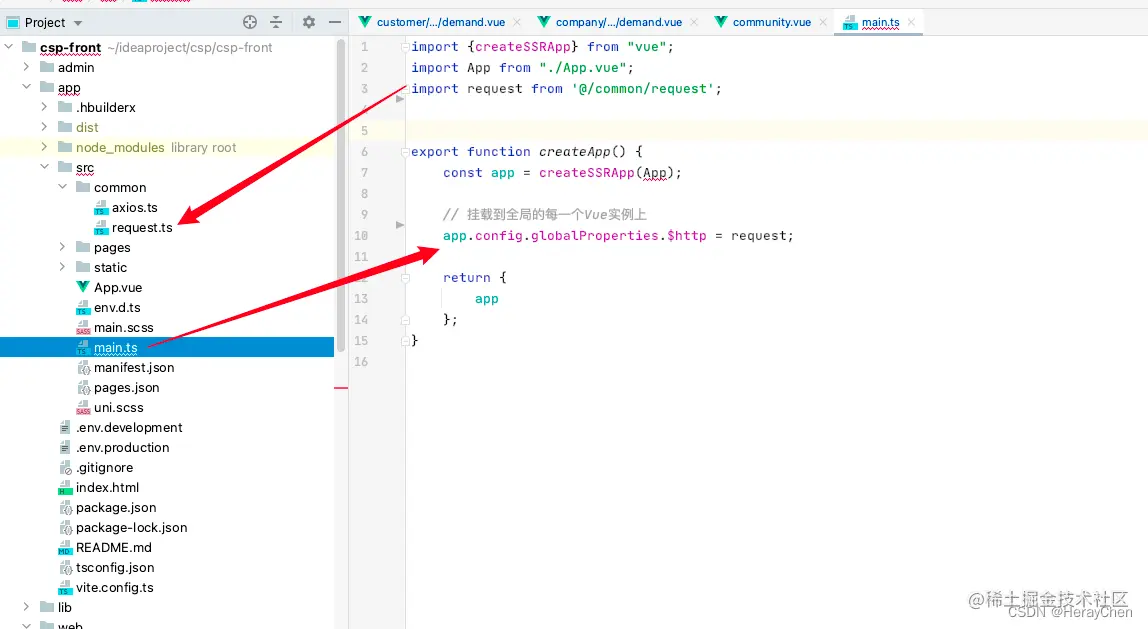Screen dimensions: 1148x629
Task: Fold the createApp function at line 6
Action: pos(404,152)
